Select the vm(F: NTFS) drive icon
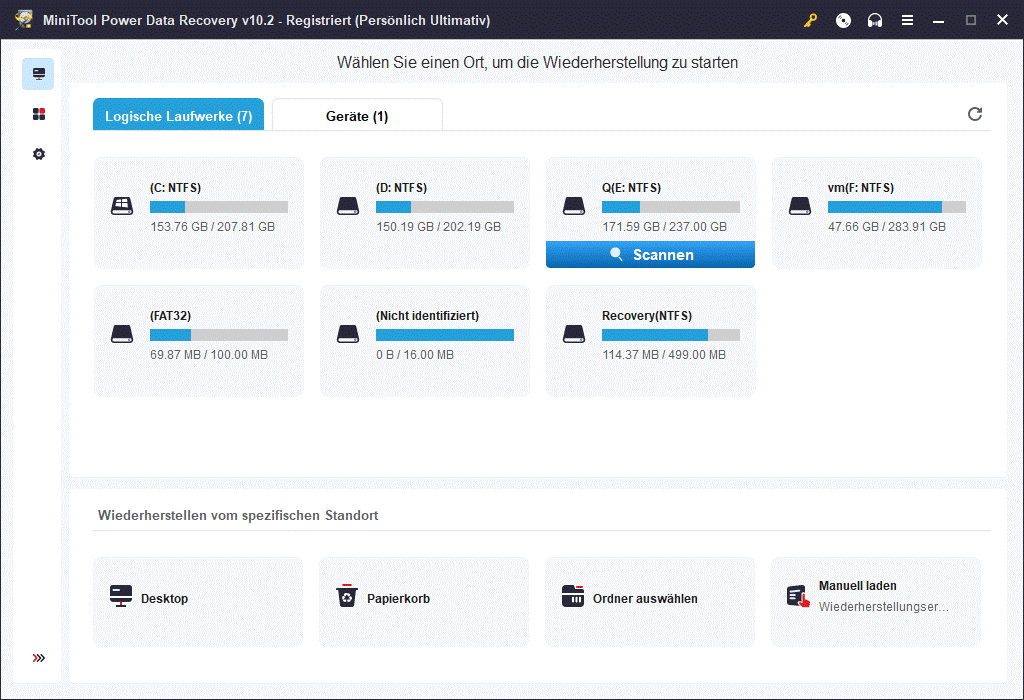This screenshot has height=700, width=1024. click(800, 206)
